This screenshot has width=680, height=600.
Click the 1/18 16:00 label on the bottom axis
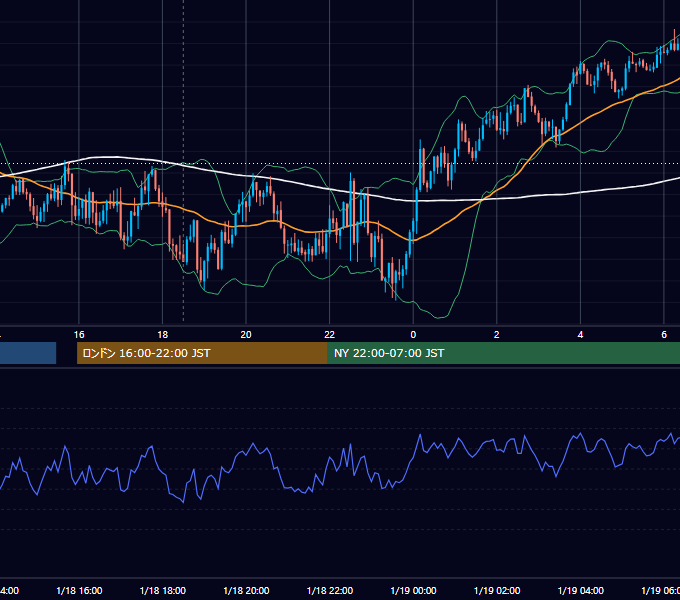pos(79,590)
